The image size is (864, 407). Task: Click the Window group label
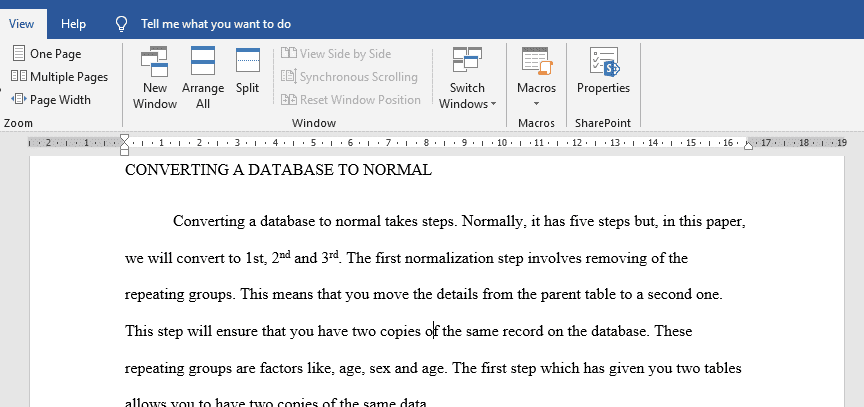[314, 123]
